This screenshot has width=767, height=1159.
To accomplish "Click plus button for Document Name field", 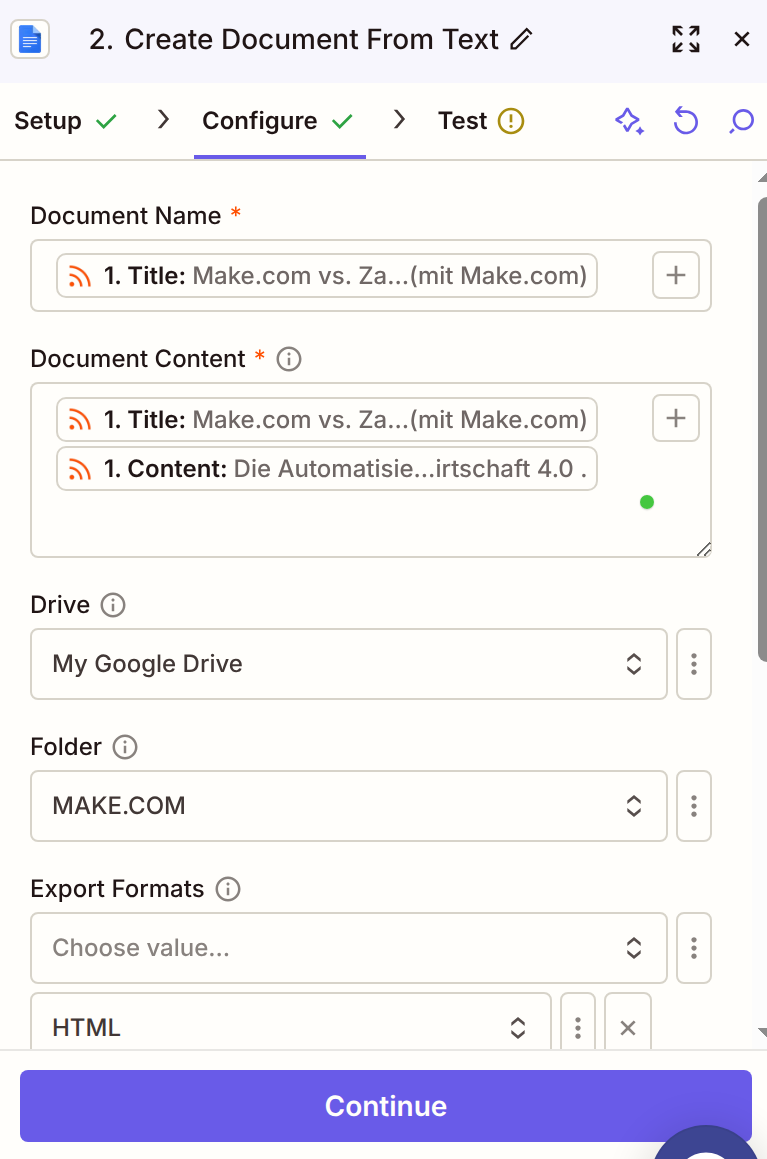I will 675,275.
